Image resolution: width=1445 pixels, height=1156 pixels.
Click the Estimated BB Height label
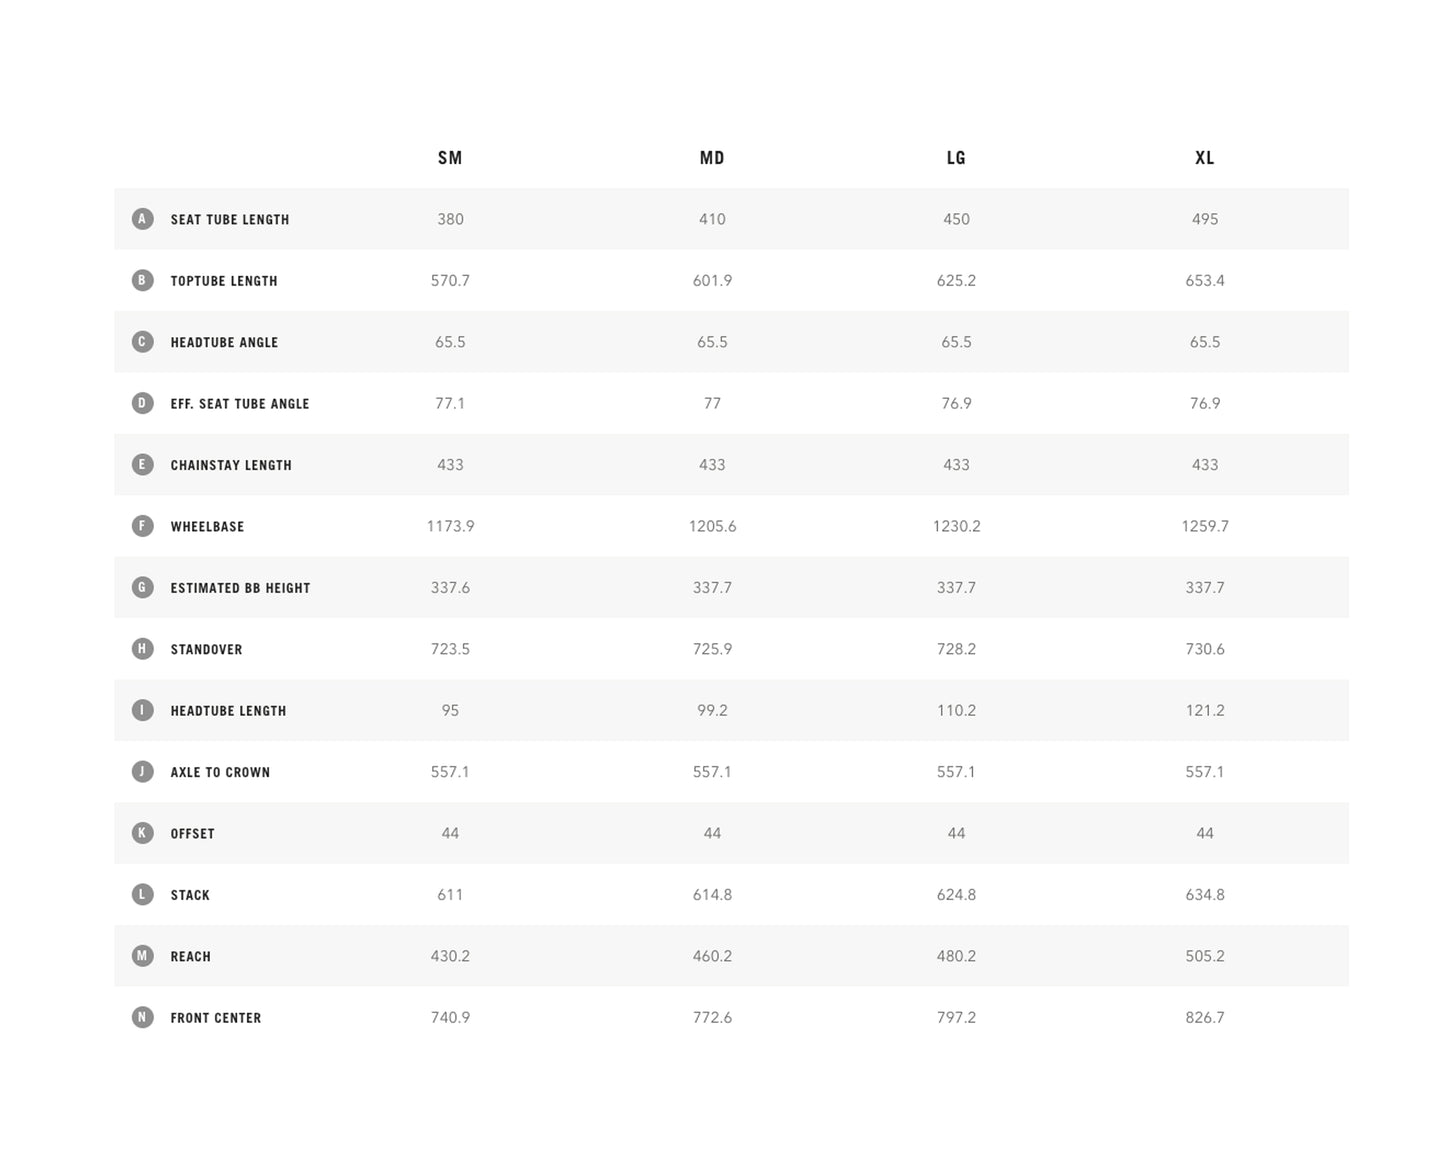click(x=240, y=588)
